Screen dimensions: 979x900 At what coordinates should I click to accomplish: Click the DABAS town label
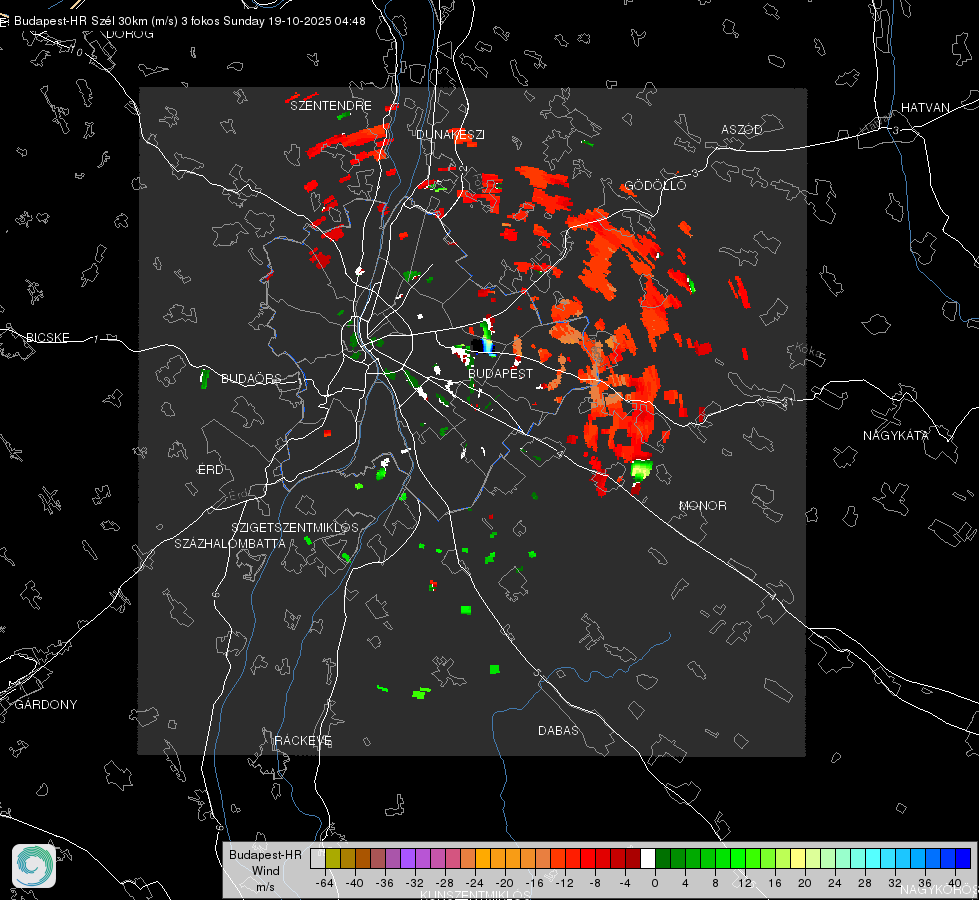[x=559, y=730]
